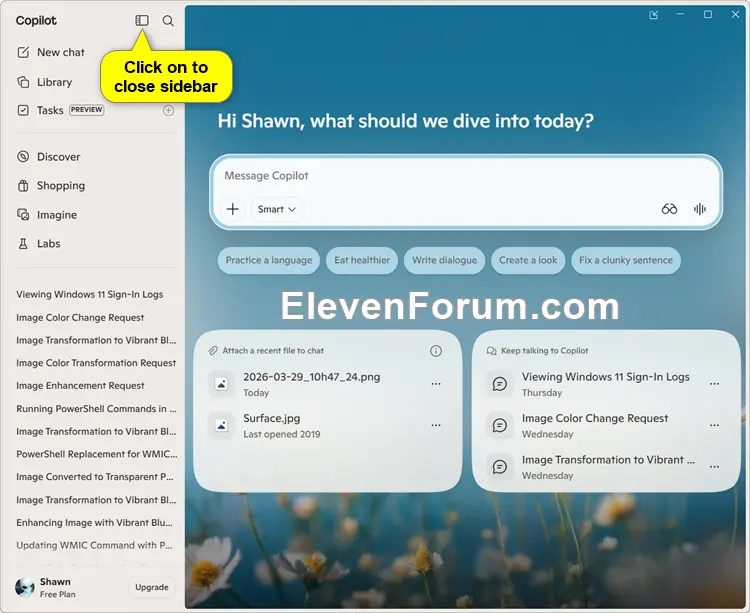Screen dimensions: 750x613
Task: Click the Copilot Vision glasses icon
Action: 669,209
